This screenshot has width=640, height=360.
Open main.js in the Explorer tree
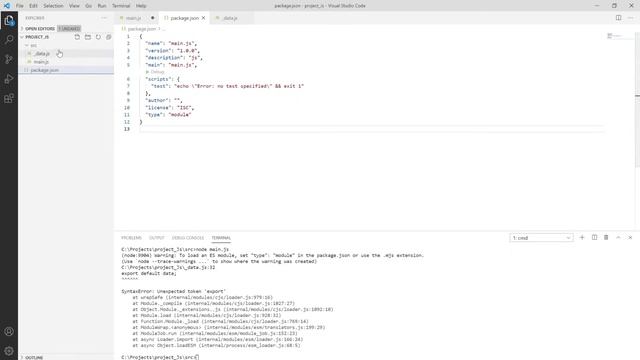coord(66,62)
